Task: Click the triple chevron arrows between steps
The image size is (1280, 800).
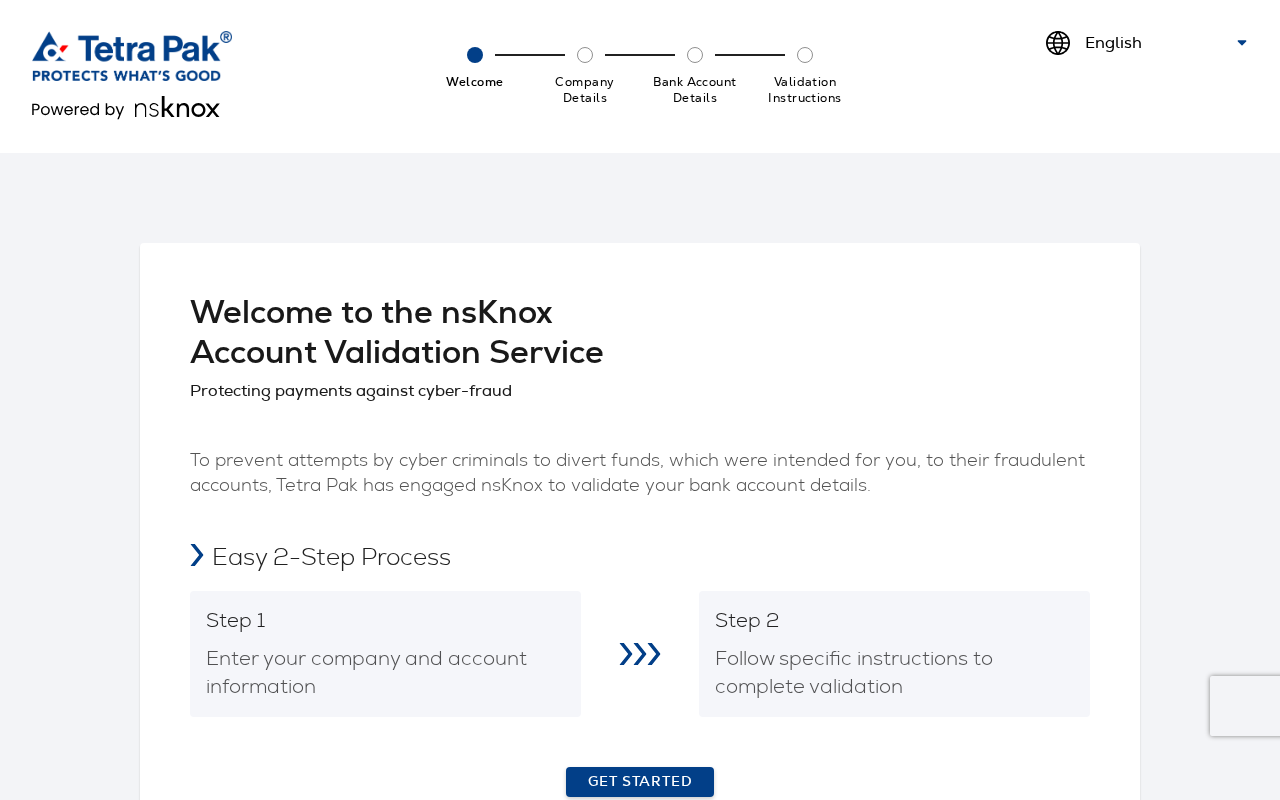Action: [640, 654]
